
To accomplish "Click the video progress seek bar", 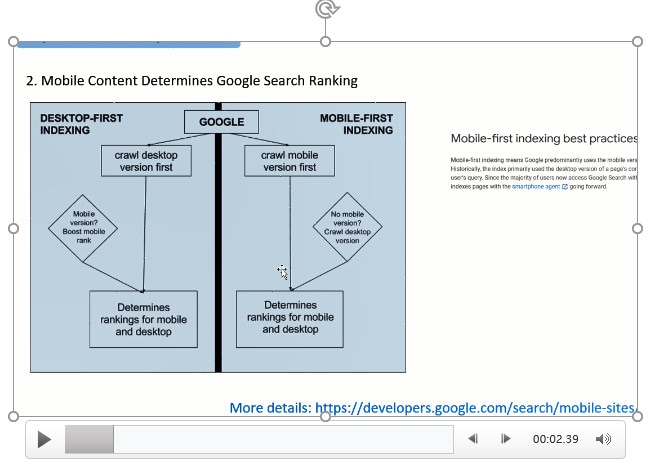I will tap(259, 439).
